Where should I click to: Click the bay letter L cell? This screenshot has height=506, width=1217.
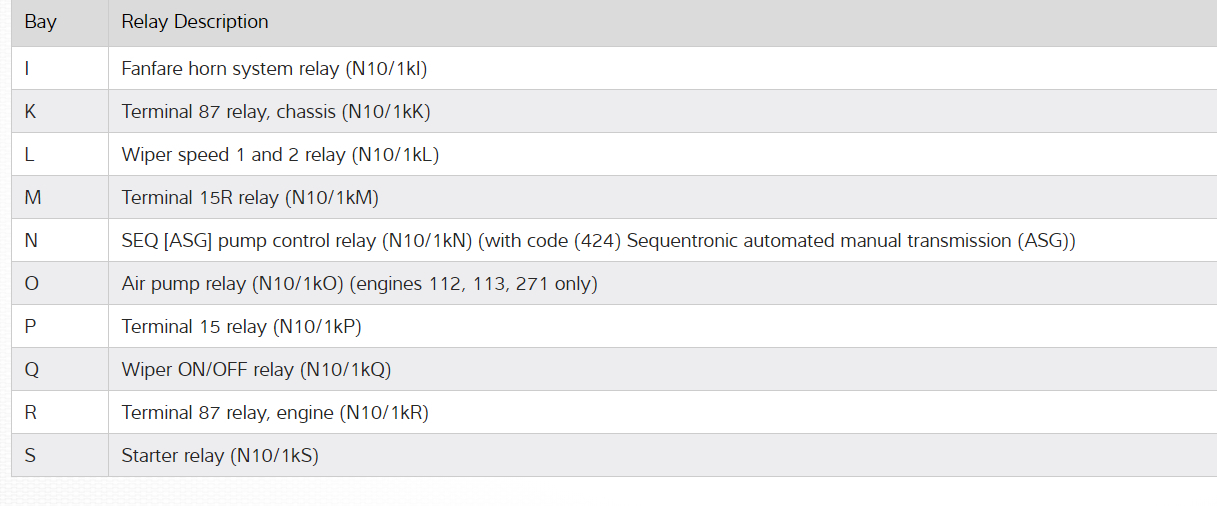[x=30, y=155]
